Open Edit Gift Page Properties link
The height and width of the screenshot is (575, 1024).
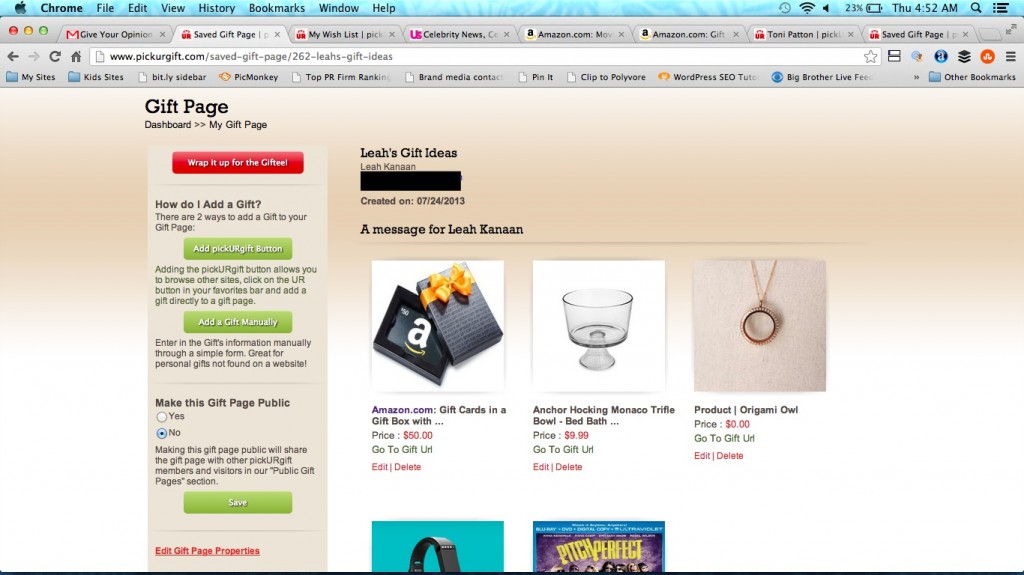207,551
